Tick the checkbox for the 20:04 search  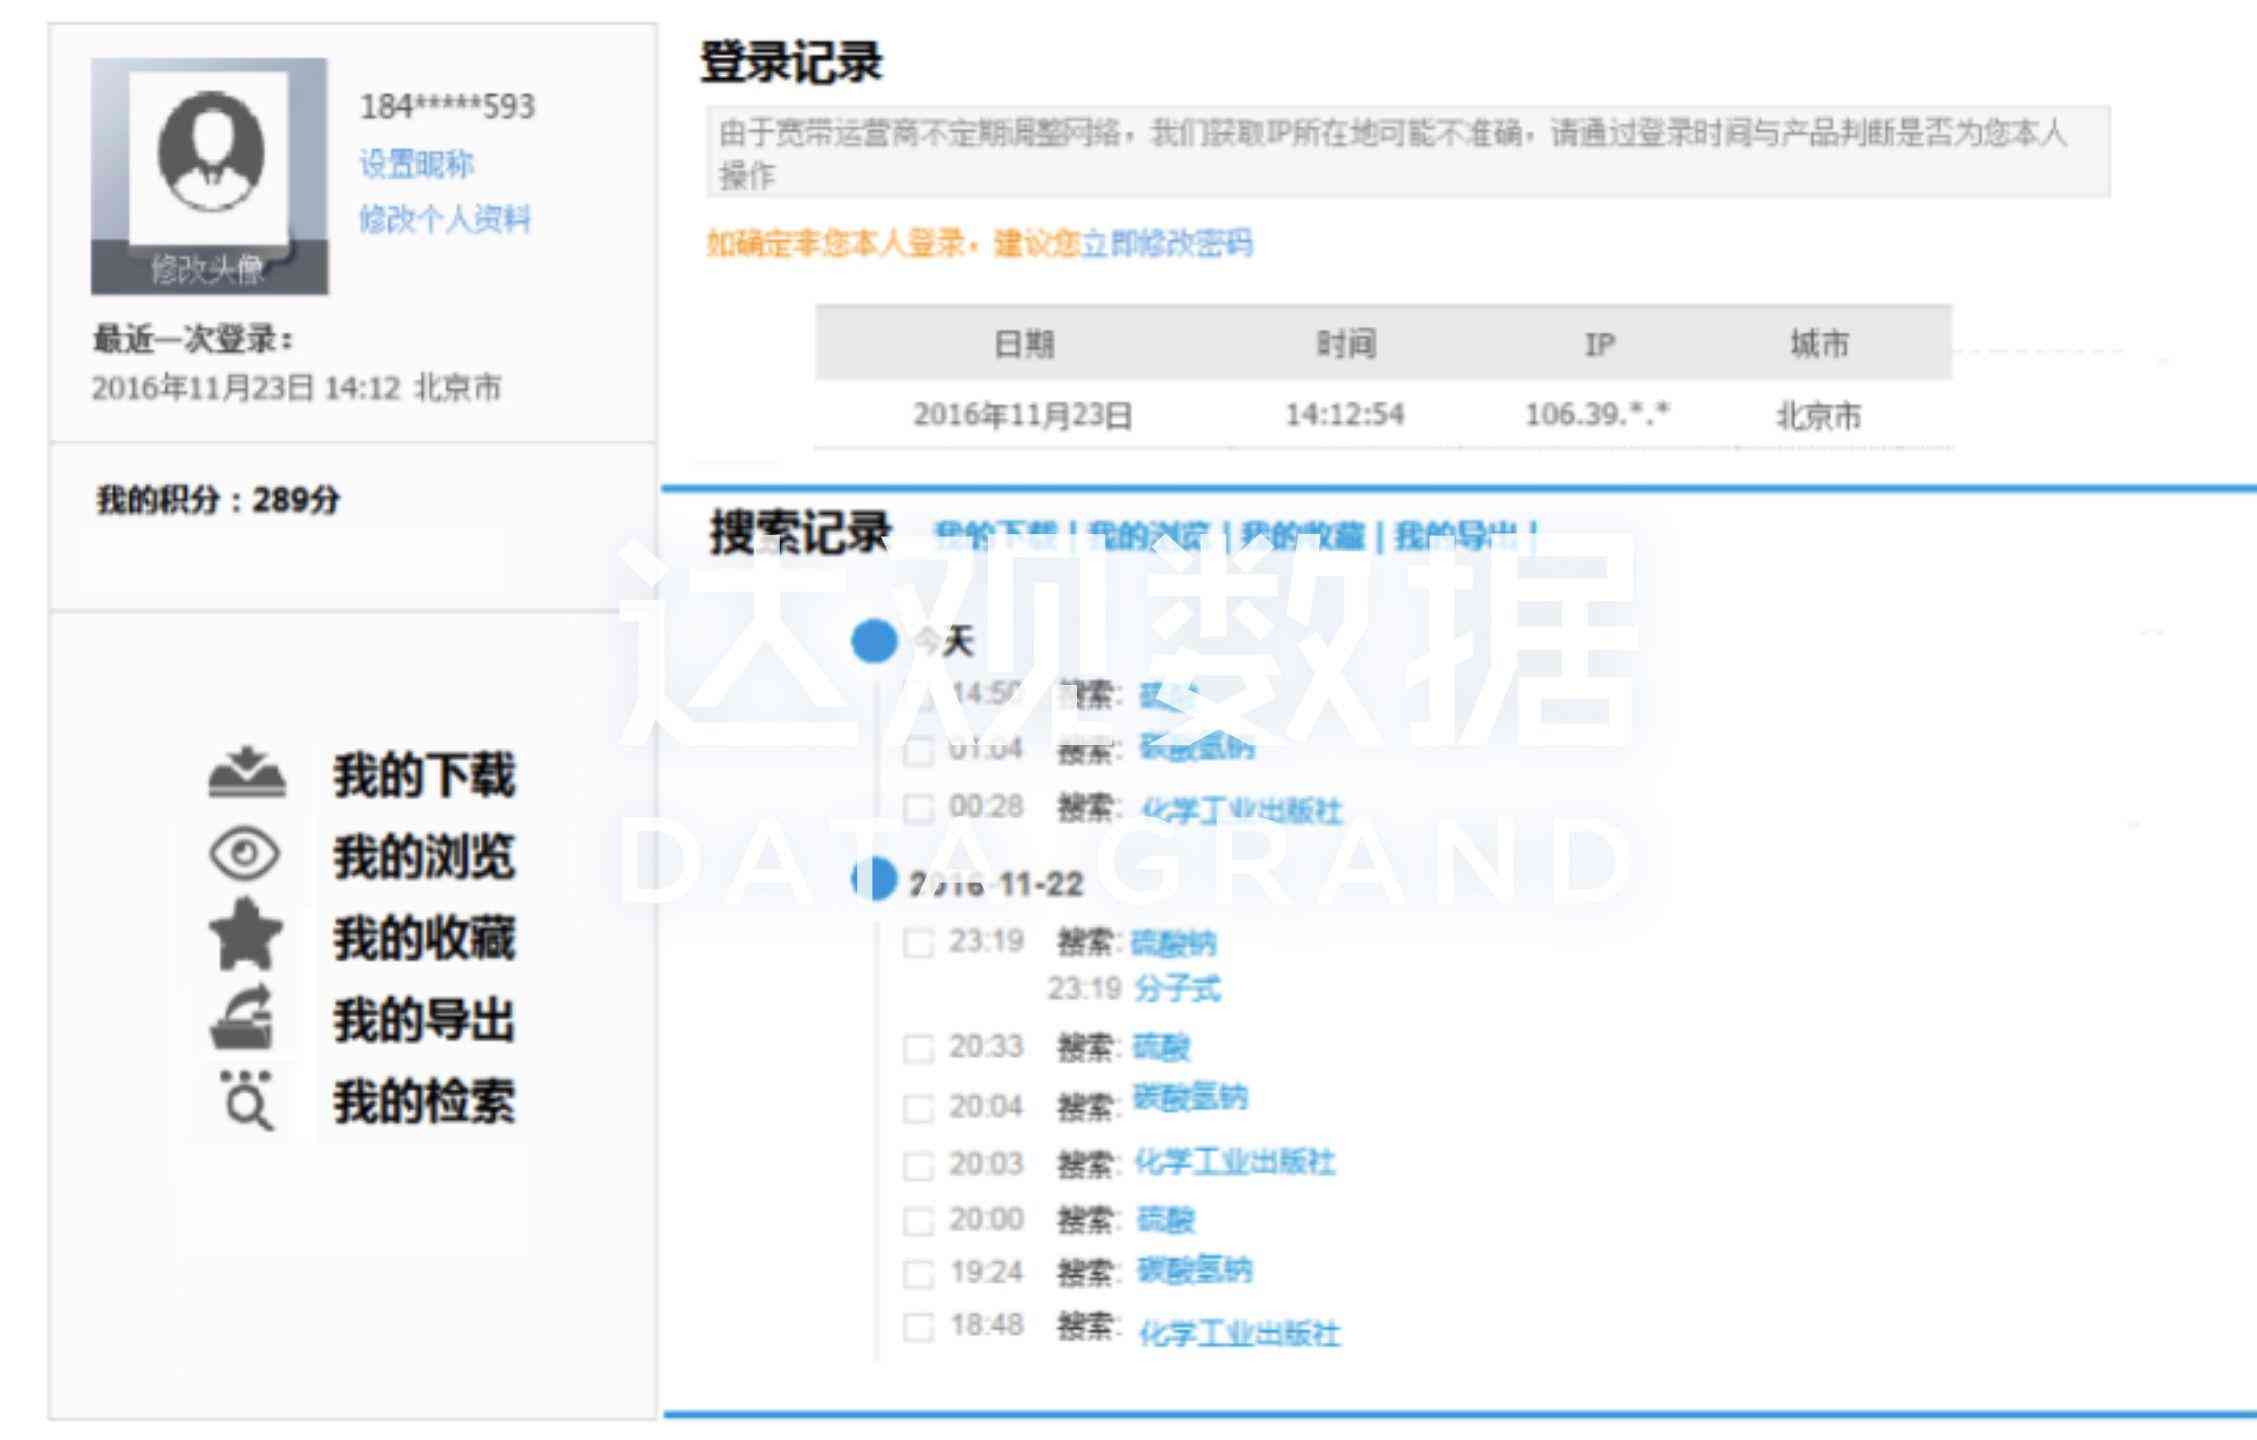click(918, 1108)
